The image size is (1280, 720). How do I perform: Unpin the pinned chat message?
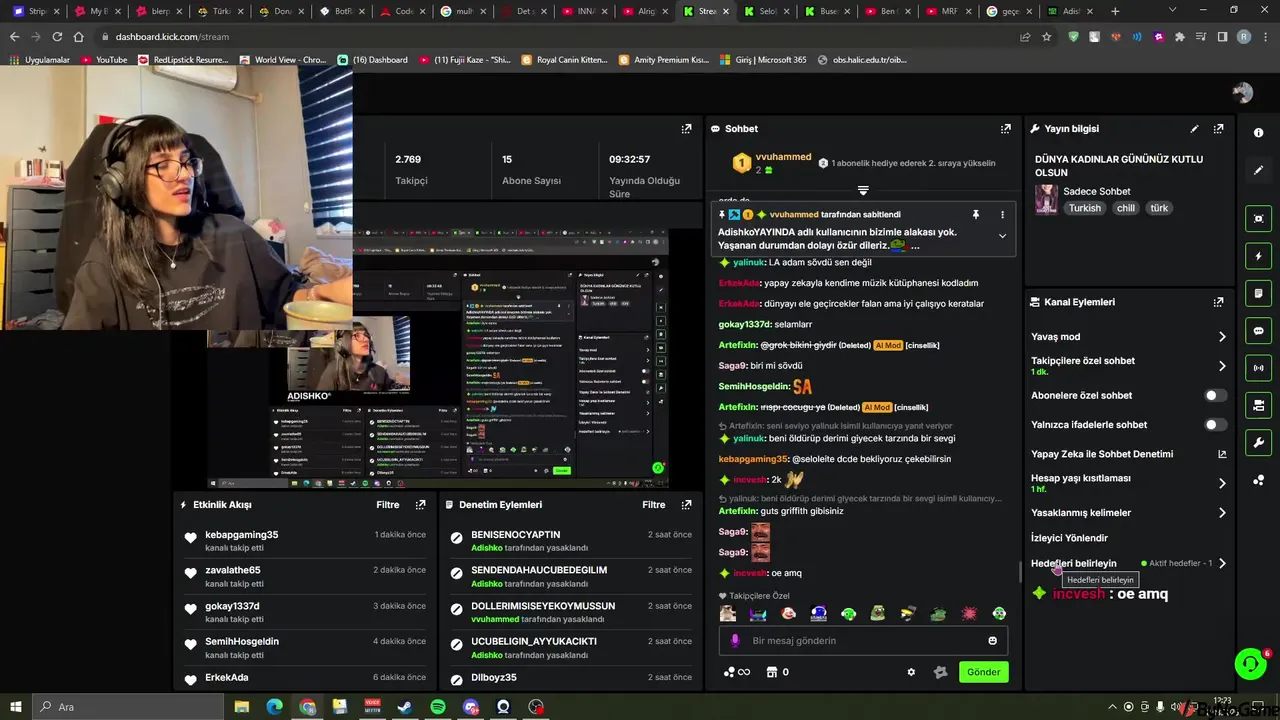[x=976, y=214]
